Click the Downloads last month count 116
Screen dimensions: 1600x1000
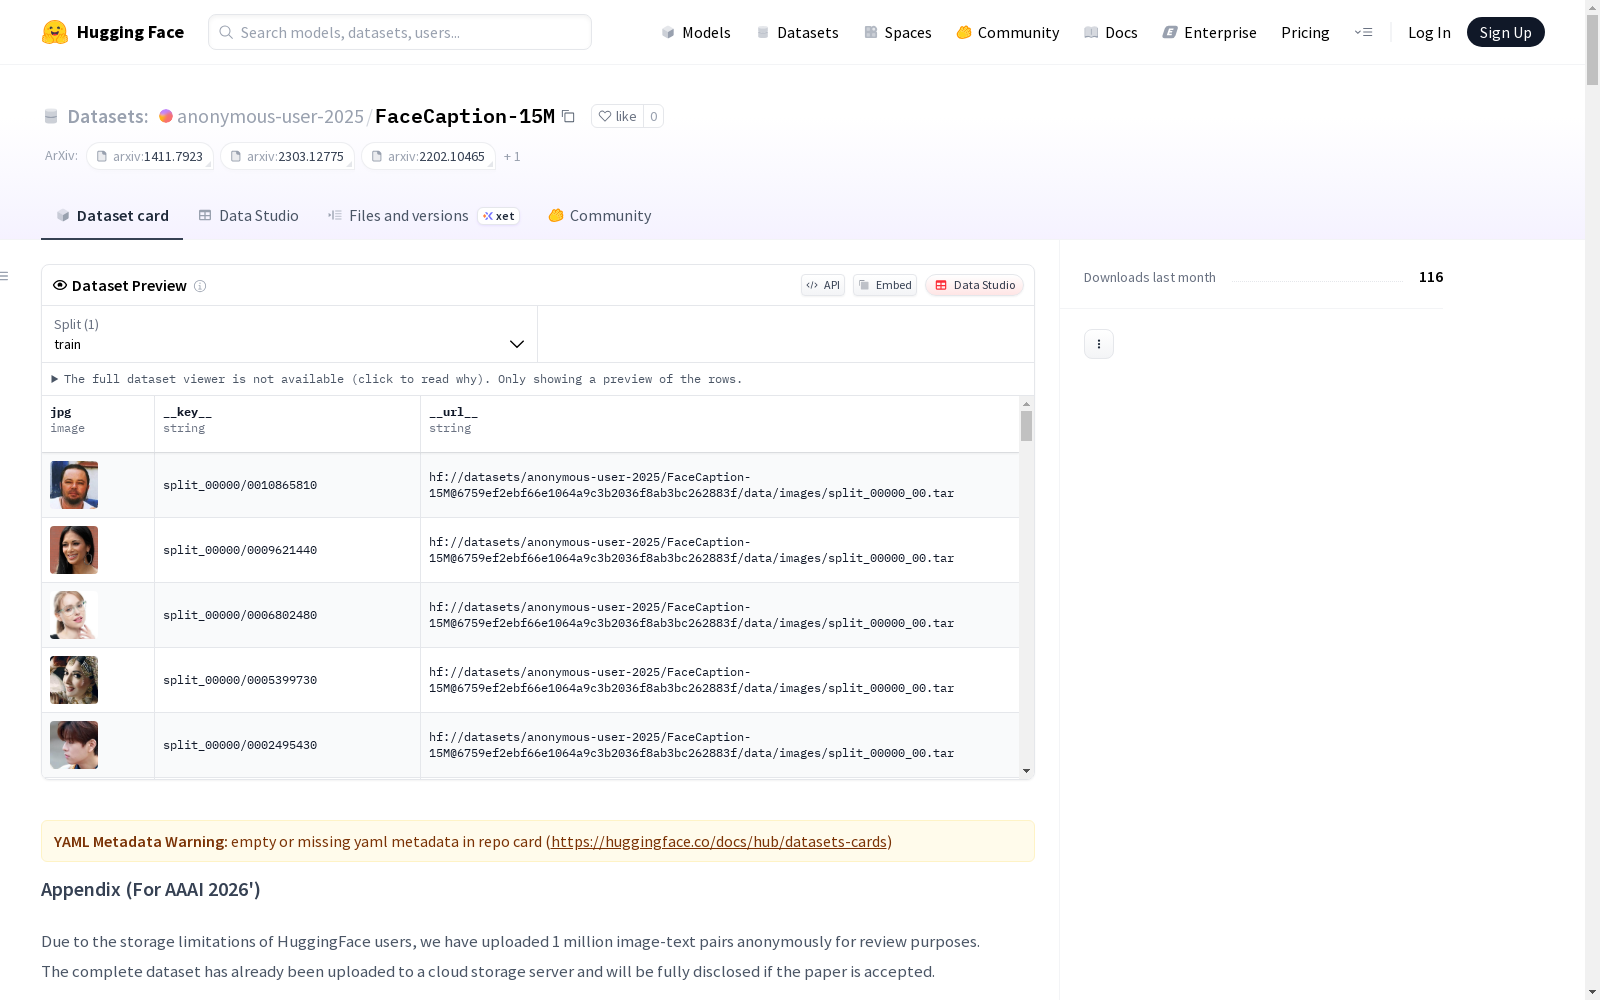click(1431, 277)
